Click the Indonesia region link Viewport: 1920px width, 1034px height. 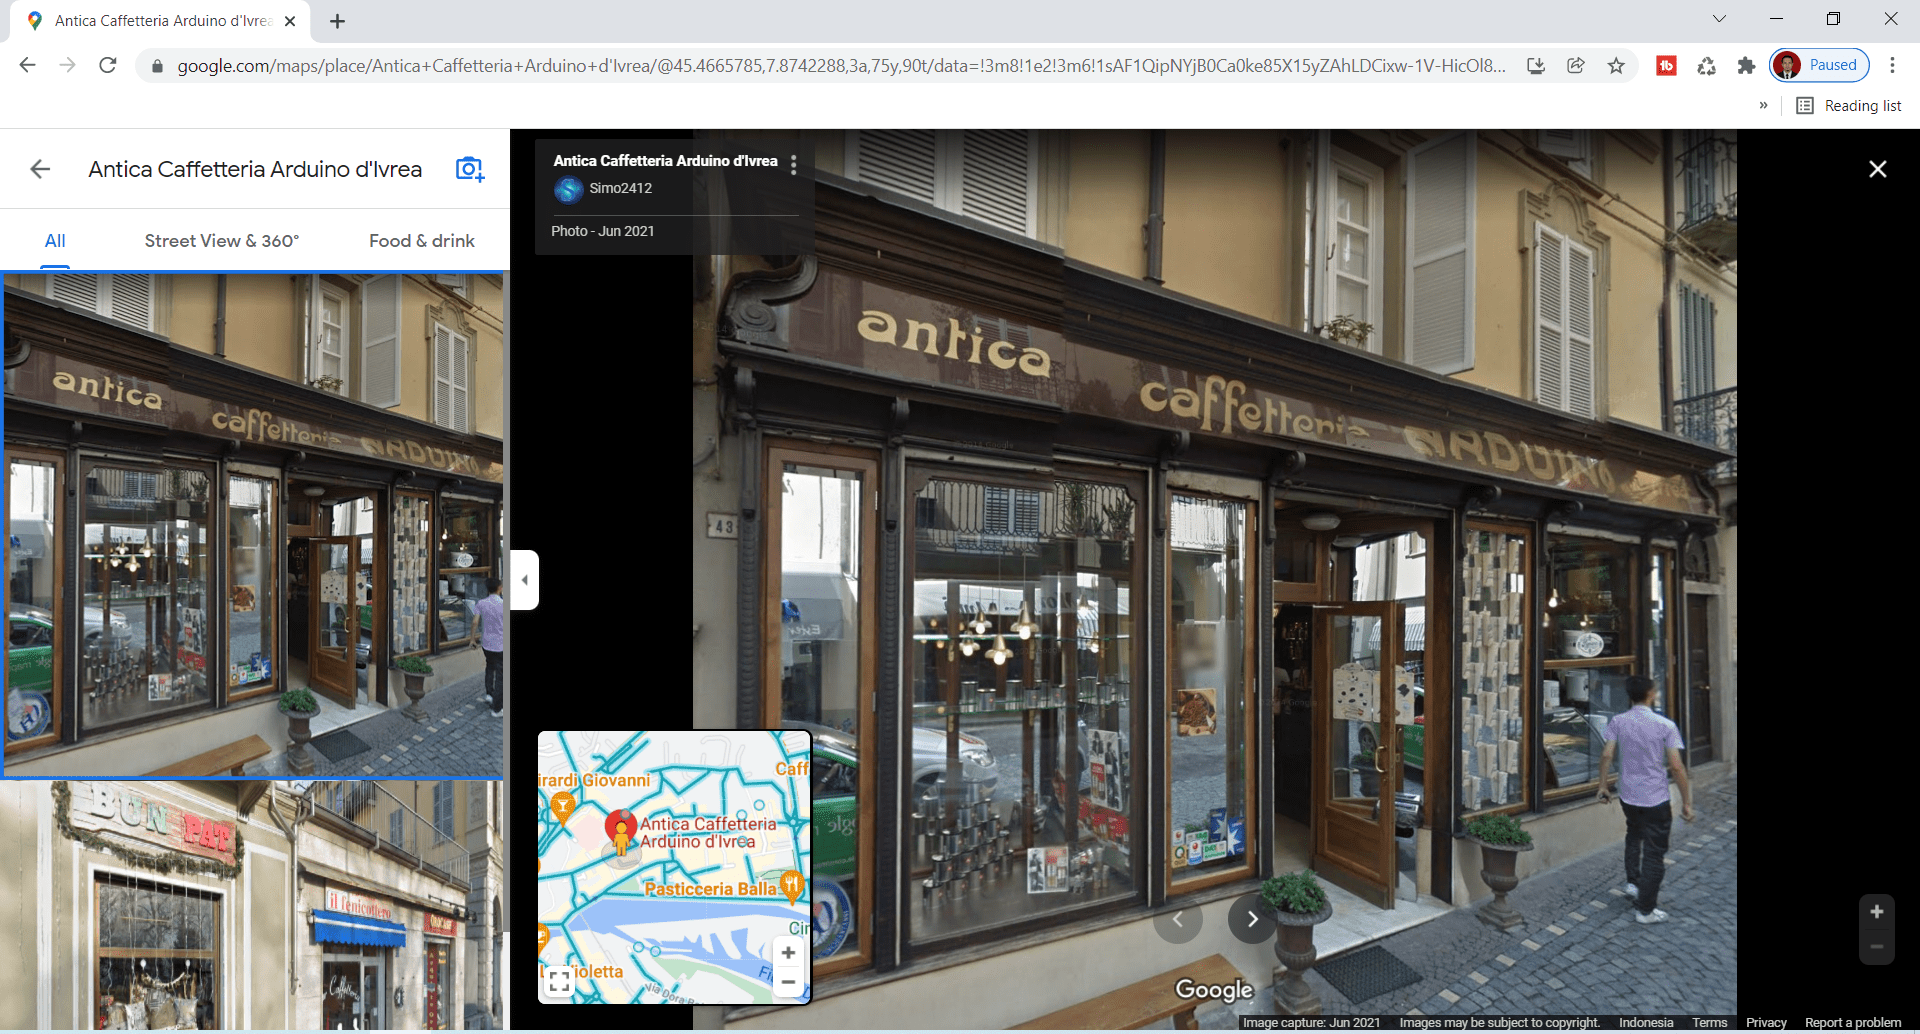tap(1646, 1022)
